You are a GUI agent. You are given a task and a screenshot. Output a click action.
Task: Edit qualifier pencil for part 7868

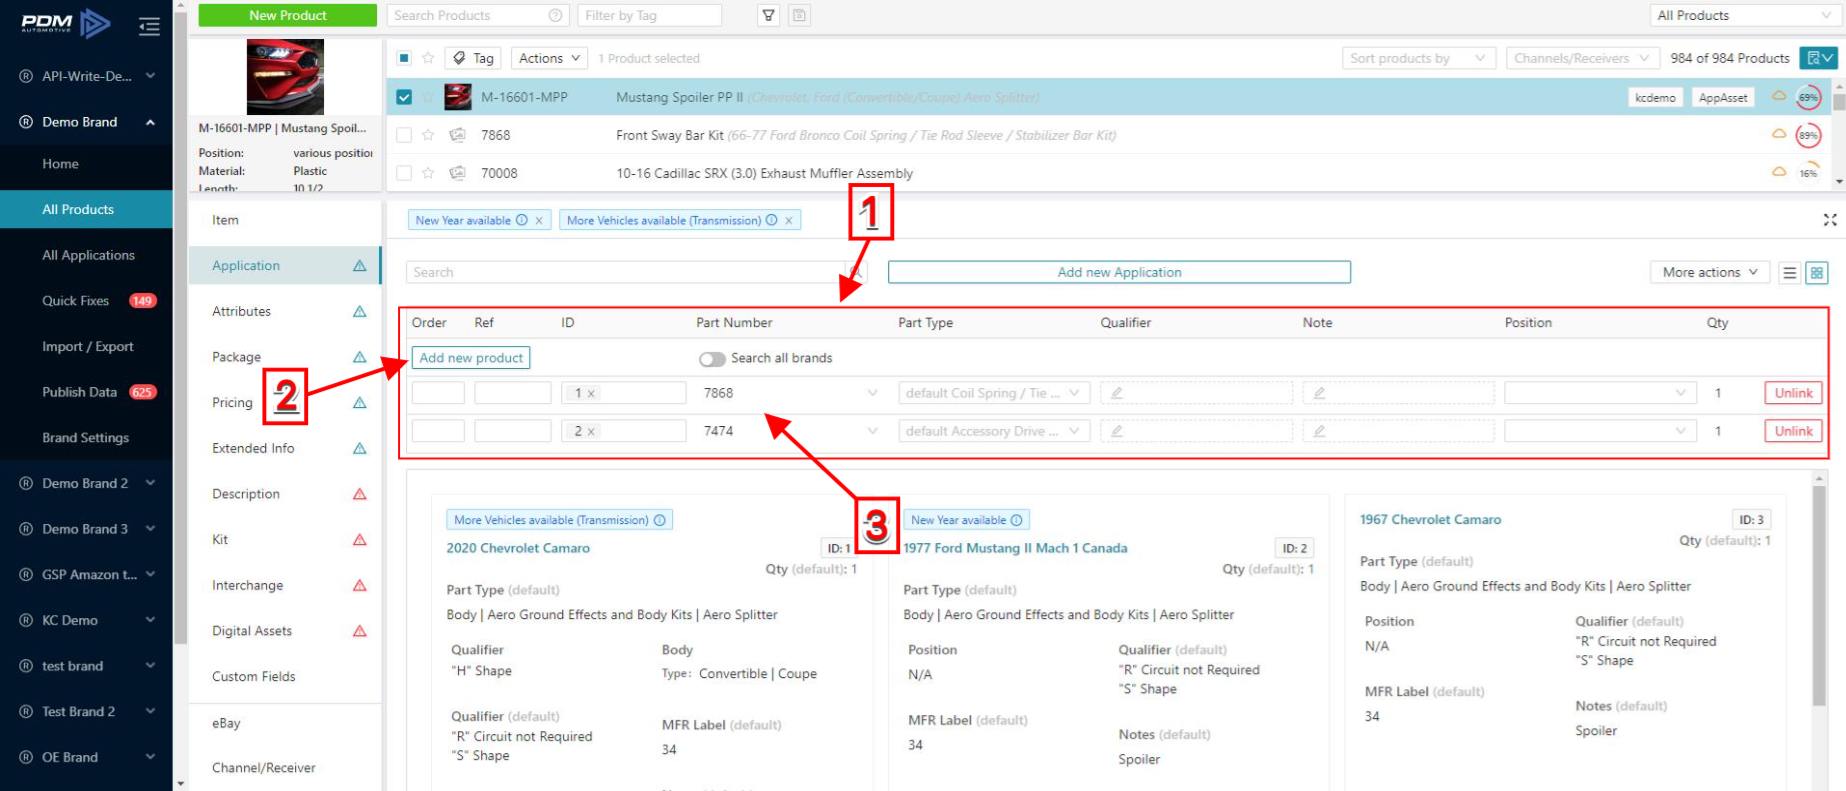click(x=1117, y=393)
